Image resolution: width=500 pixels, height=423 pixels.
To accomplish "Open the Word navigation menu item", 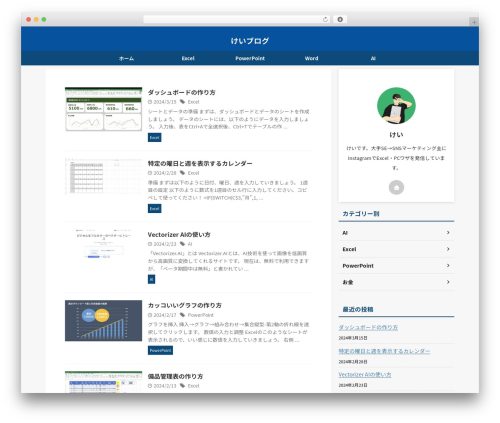I will pos(311,58).
